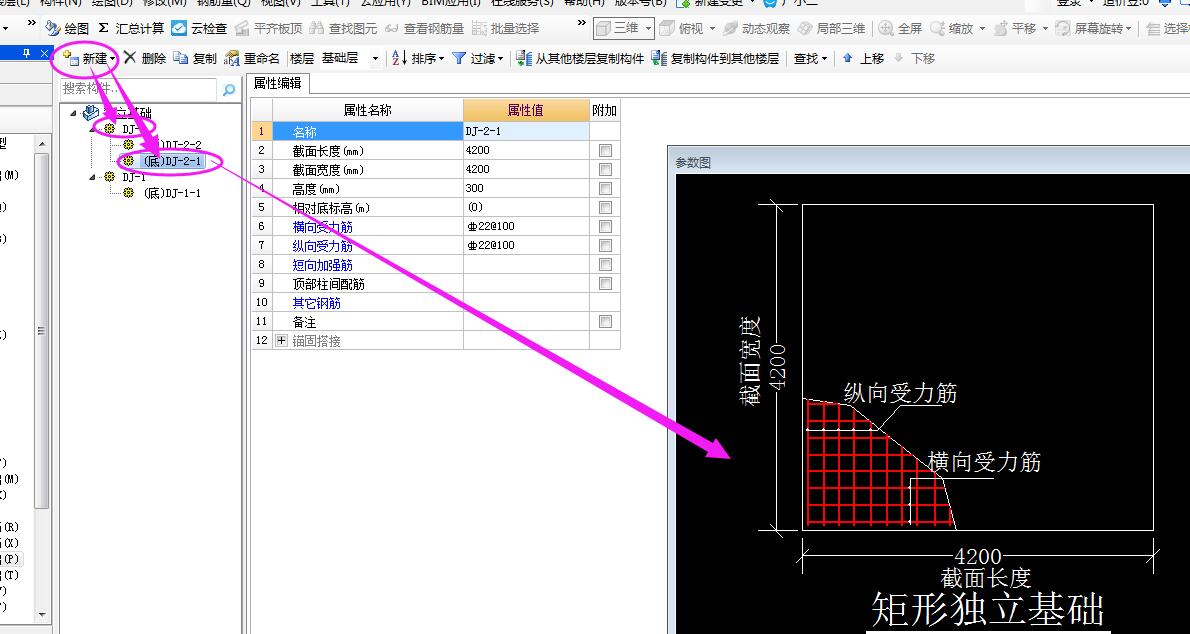Click the 短向加强筋 property link
1190x634 pixels.
[x=323, y=264]
